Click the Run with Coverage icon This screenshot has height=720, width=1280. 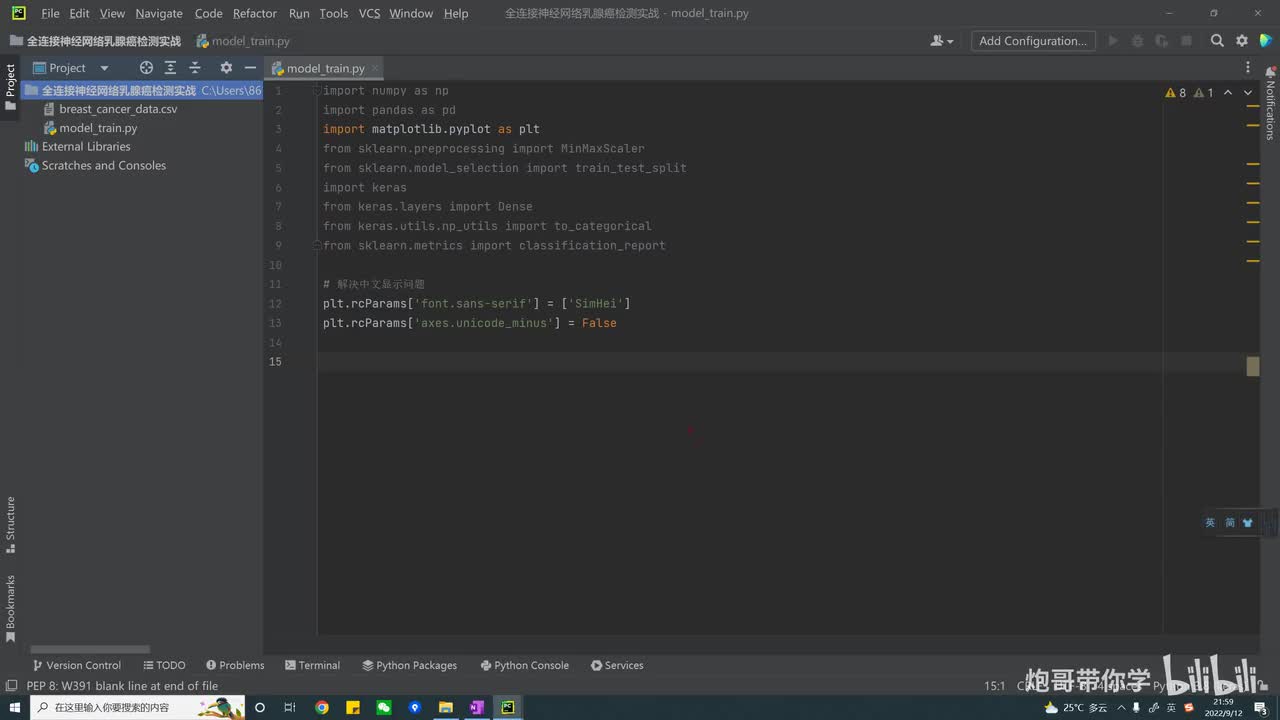click(x=1161, y=41)
